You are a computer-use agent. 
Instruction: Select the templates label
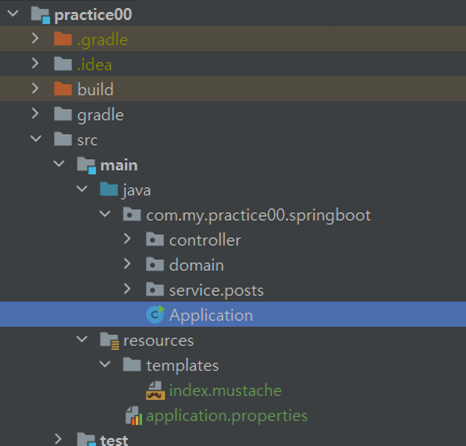coord(183,366)
